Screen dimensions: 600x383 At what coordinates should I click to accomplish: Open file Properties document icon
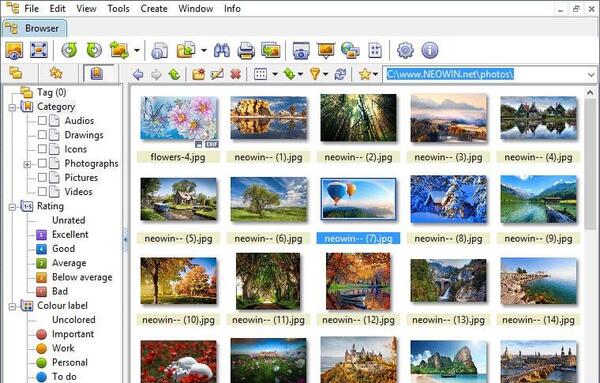[x=159, y=50]
